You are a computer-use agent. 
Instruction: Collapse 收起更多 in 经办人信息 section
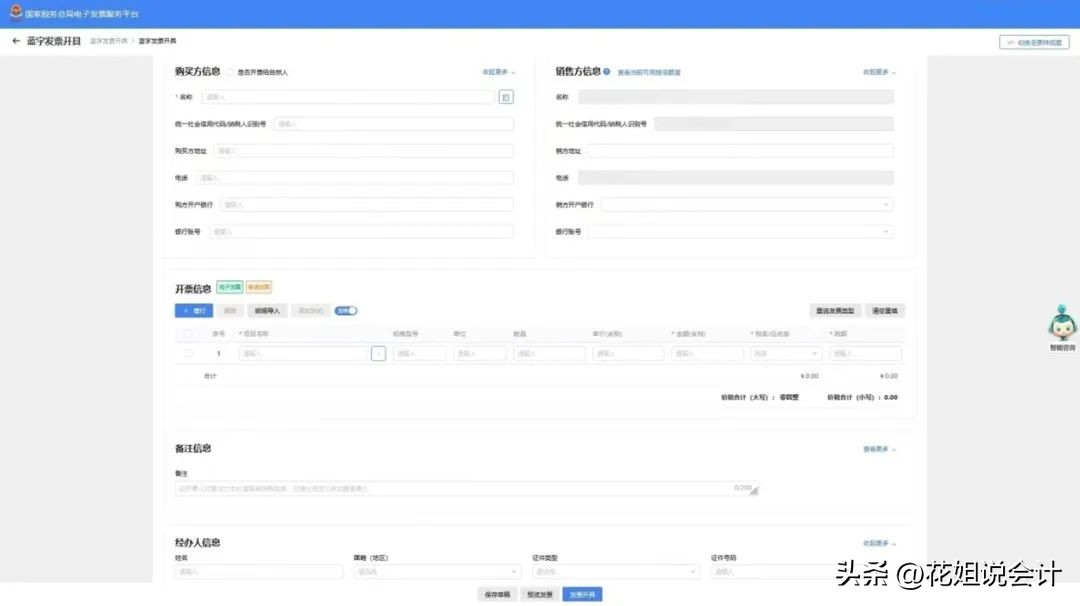[879, 543]
